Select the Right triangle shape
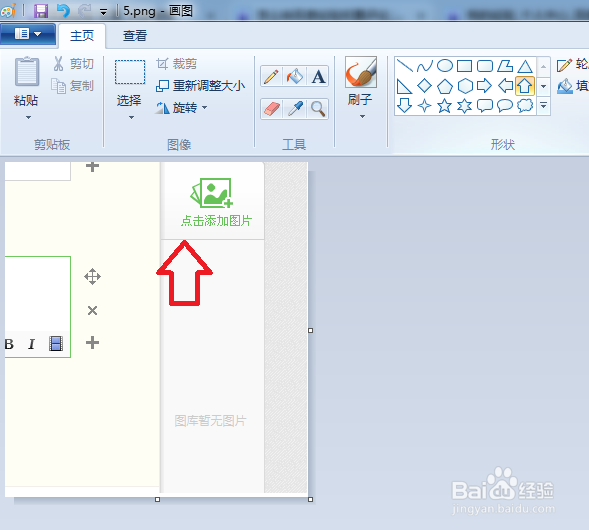589x530 pixels. (x=405, y=86)
